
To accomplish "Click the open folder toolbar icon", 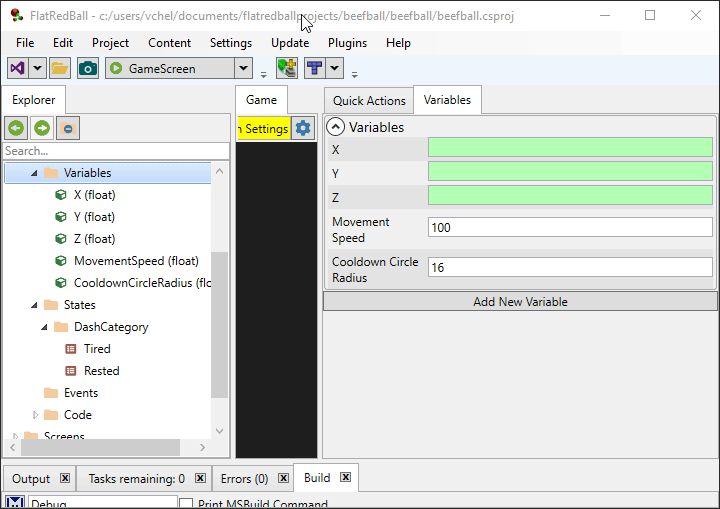I will pos(60,68).
